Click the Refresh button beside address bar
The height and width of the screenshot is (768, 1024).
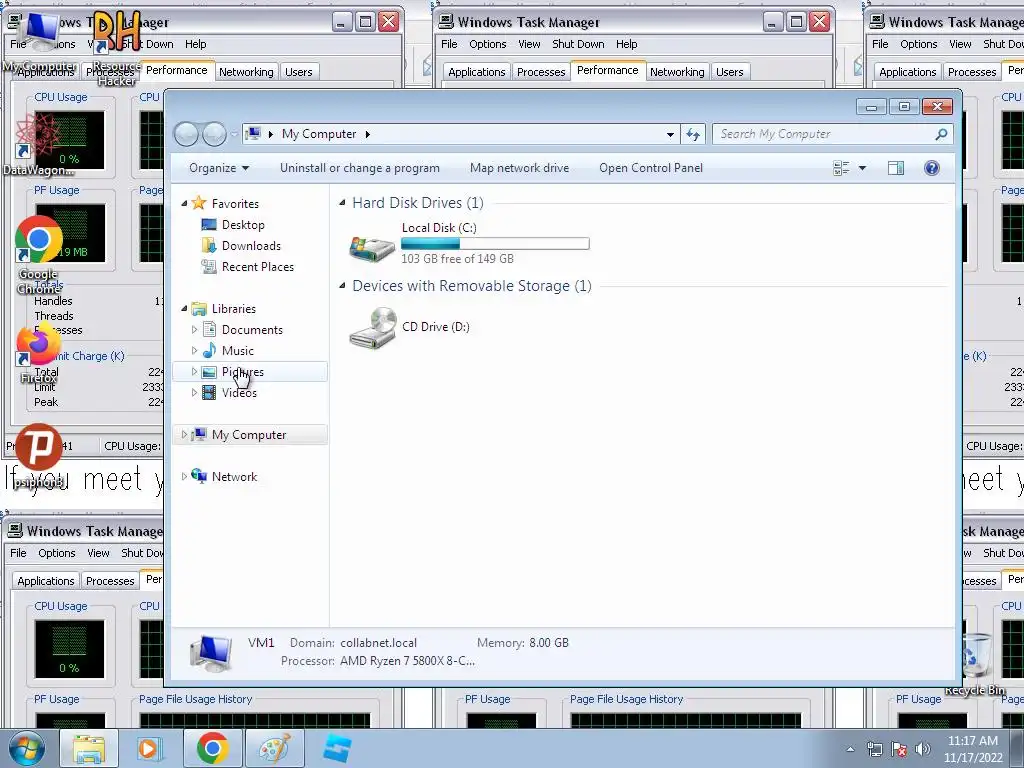pos(692,135)
